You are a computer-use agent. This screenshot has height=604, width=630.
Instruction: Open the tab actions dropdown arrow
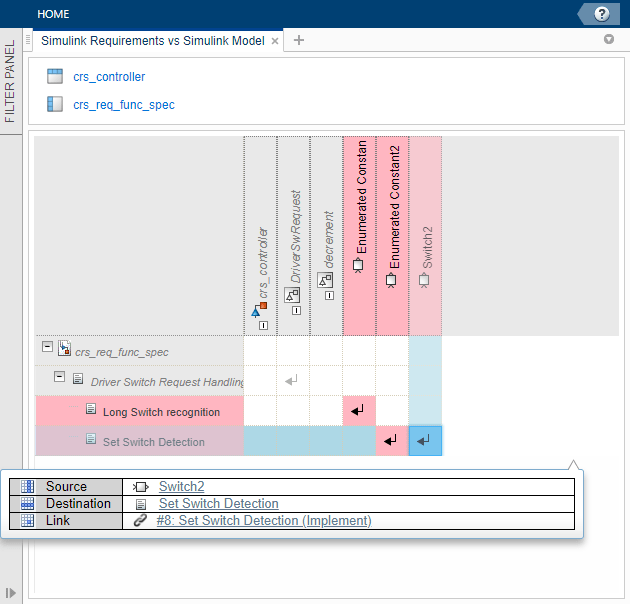609,39
